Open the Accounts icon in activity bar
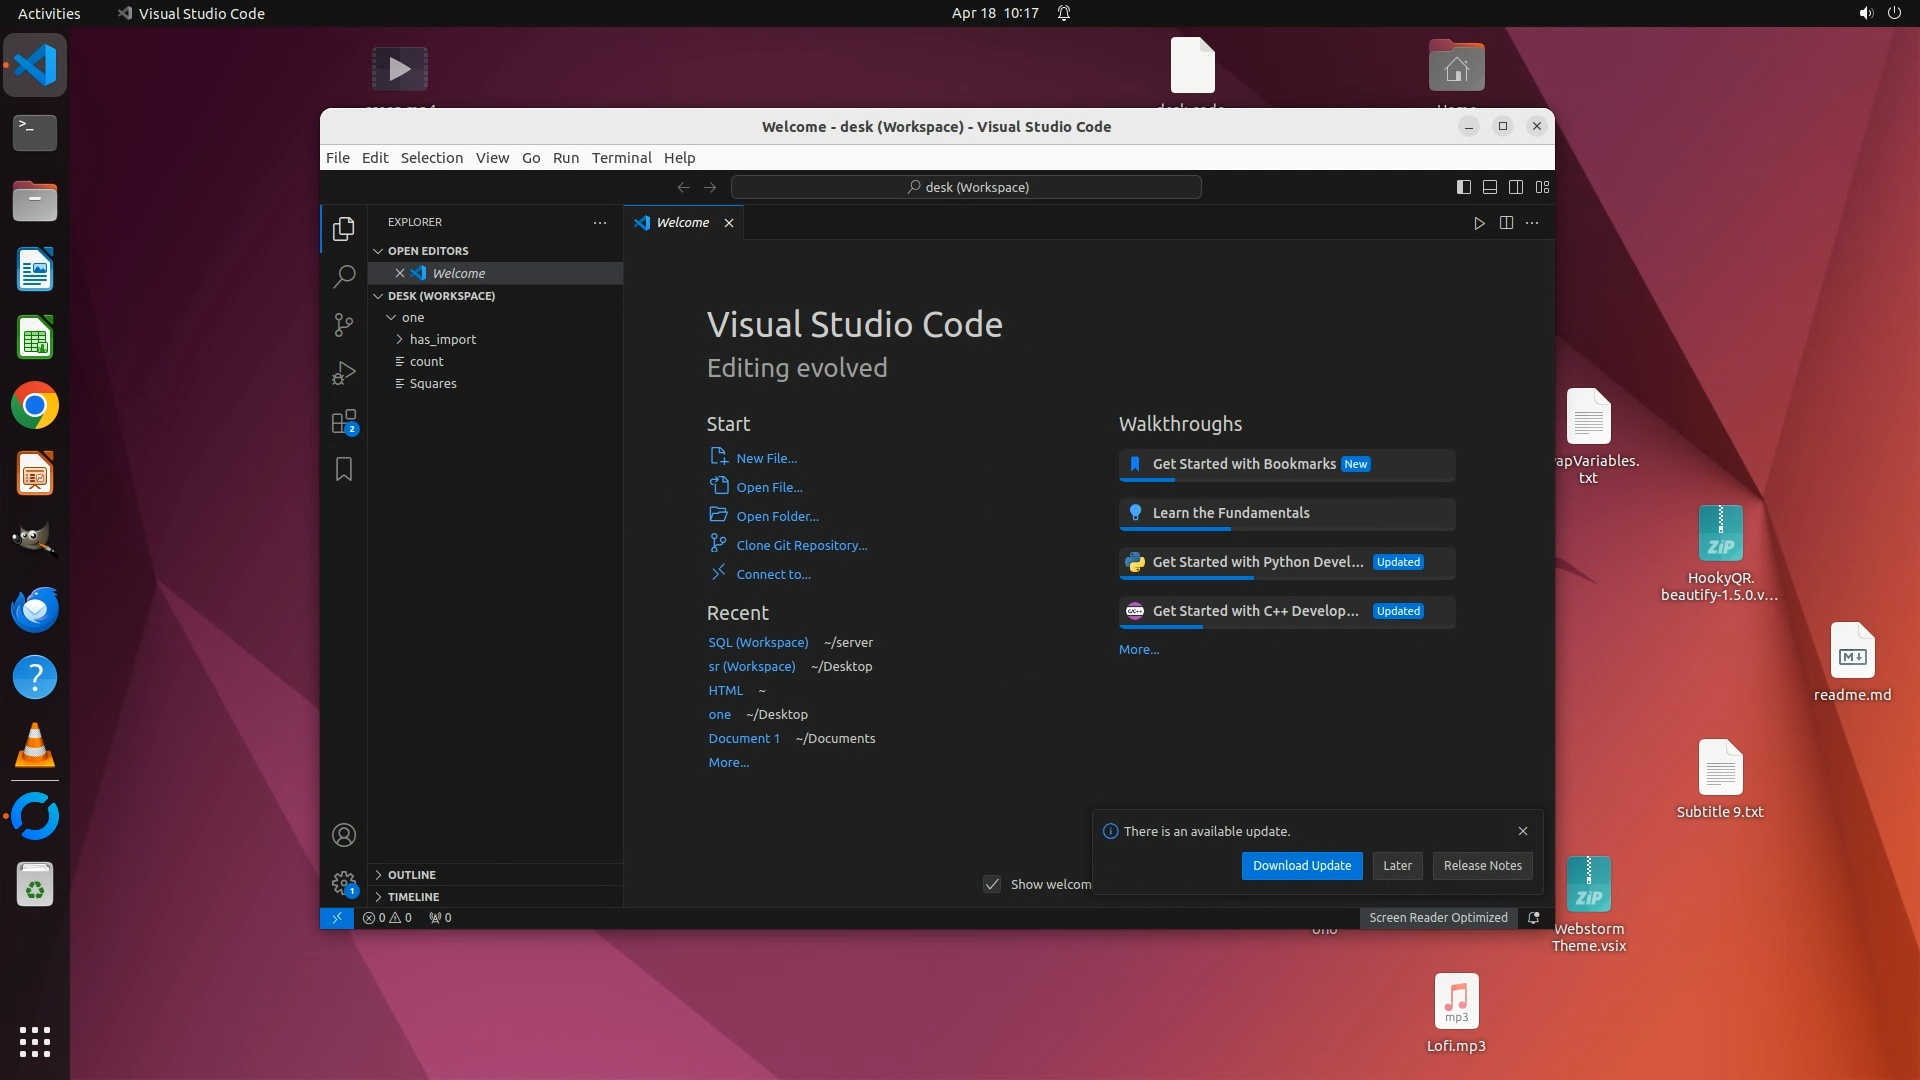The height and width of the screenshot is (1080, 1920). [x=344, y=835]
